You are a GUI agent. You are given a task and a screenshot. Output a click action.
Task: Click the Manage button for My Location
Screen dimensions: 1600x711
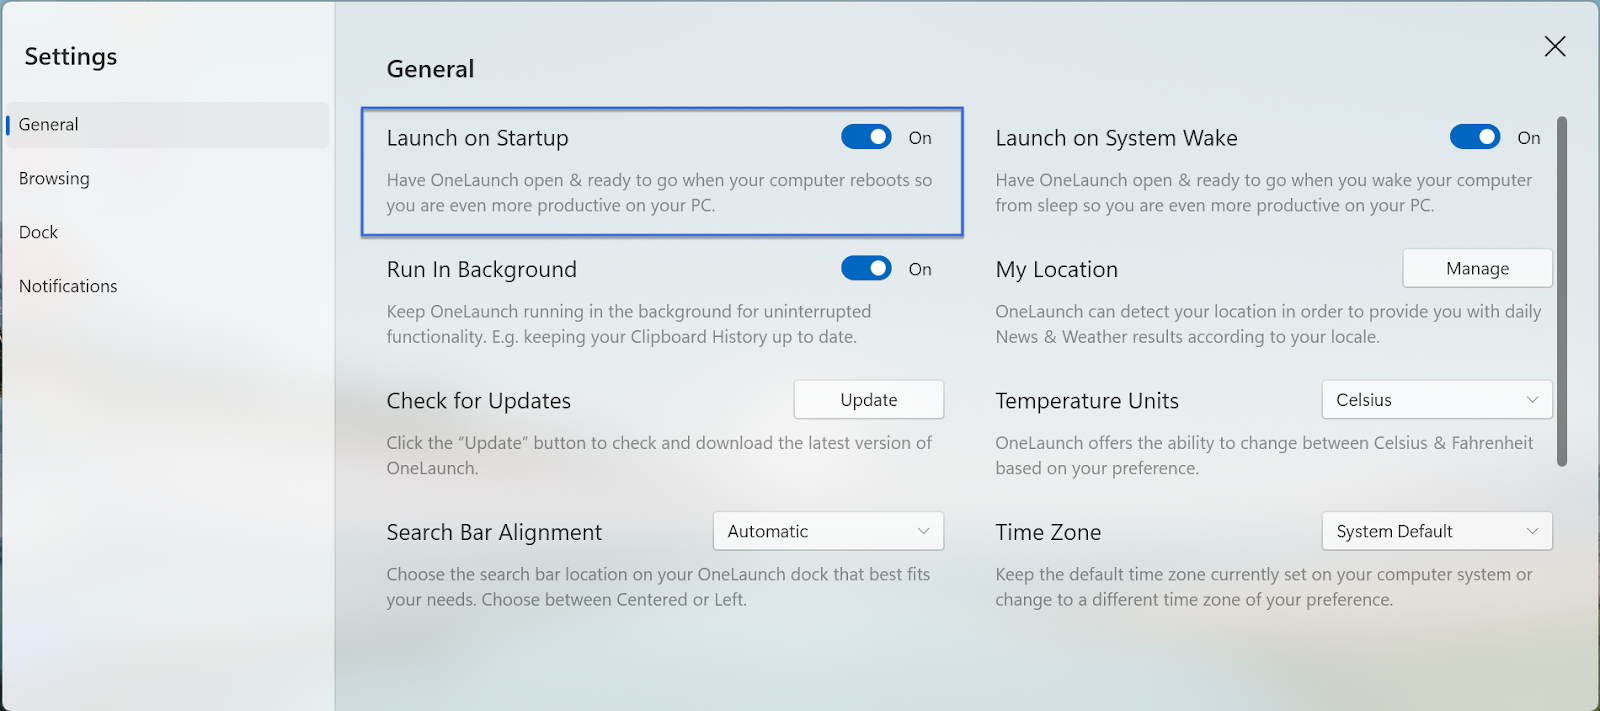(1478, 268)
